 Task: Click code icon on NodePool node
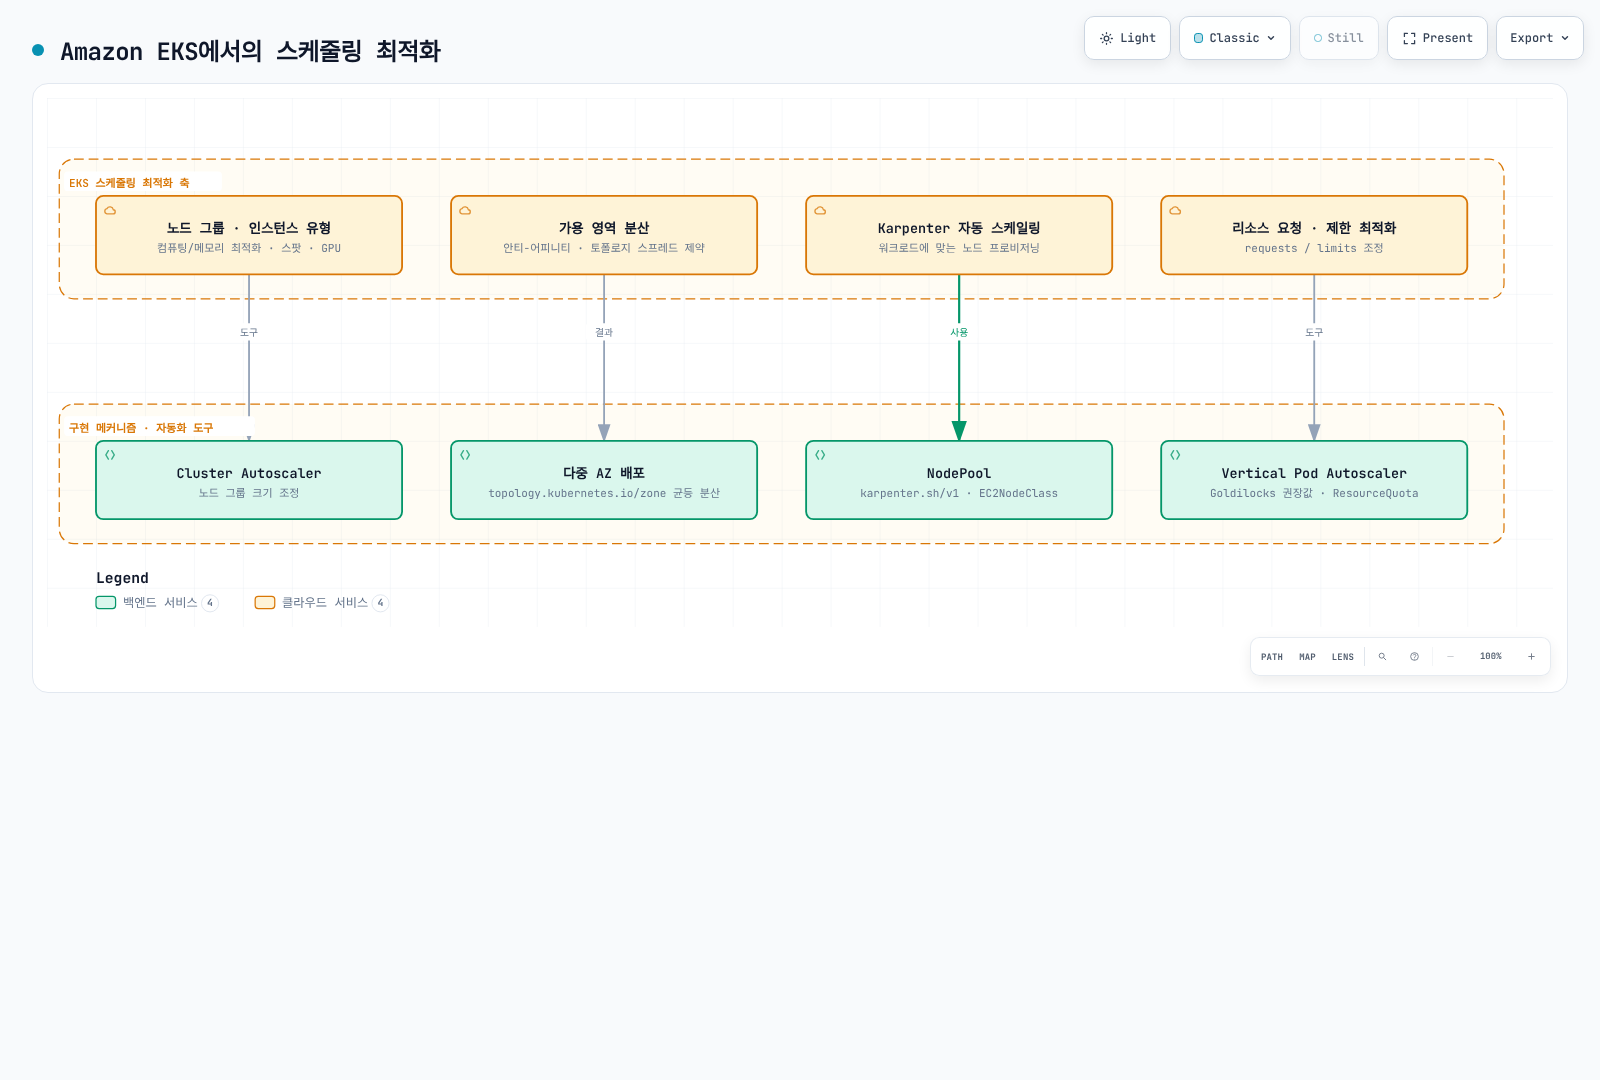coord(820,455)
